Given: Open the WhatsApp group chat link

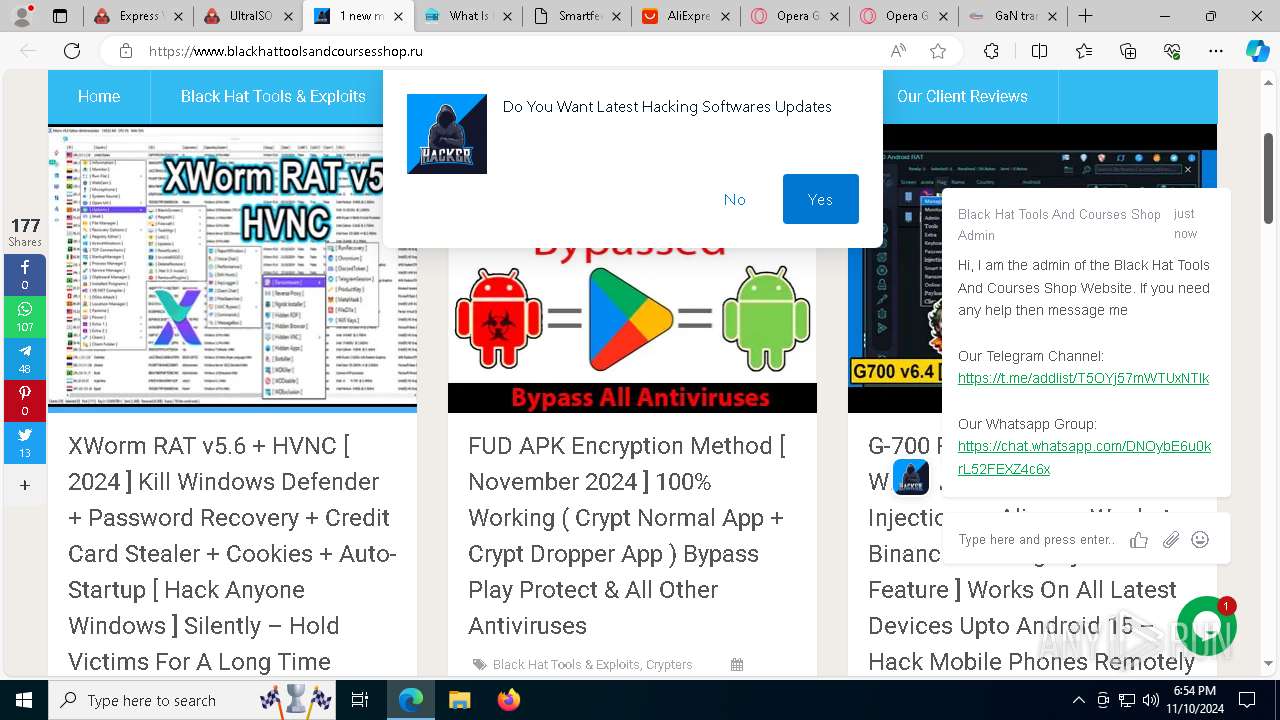Looking at the screenshot, I should coord(1084,457).
